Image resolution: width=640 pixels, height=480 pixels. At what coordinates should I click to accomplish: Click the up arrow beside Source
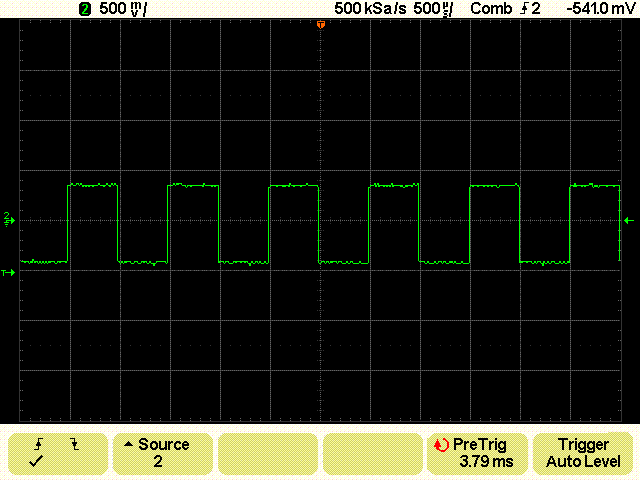tap(128, 444)
